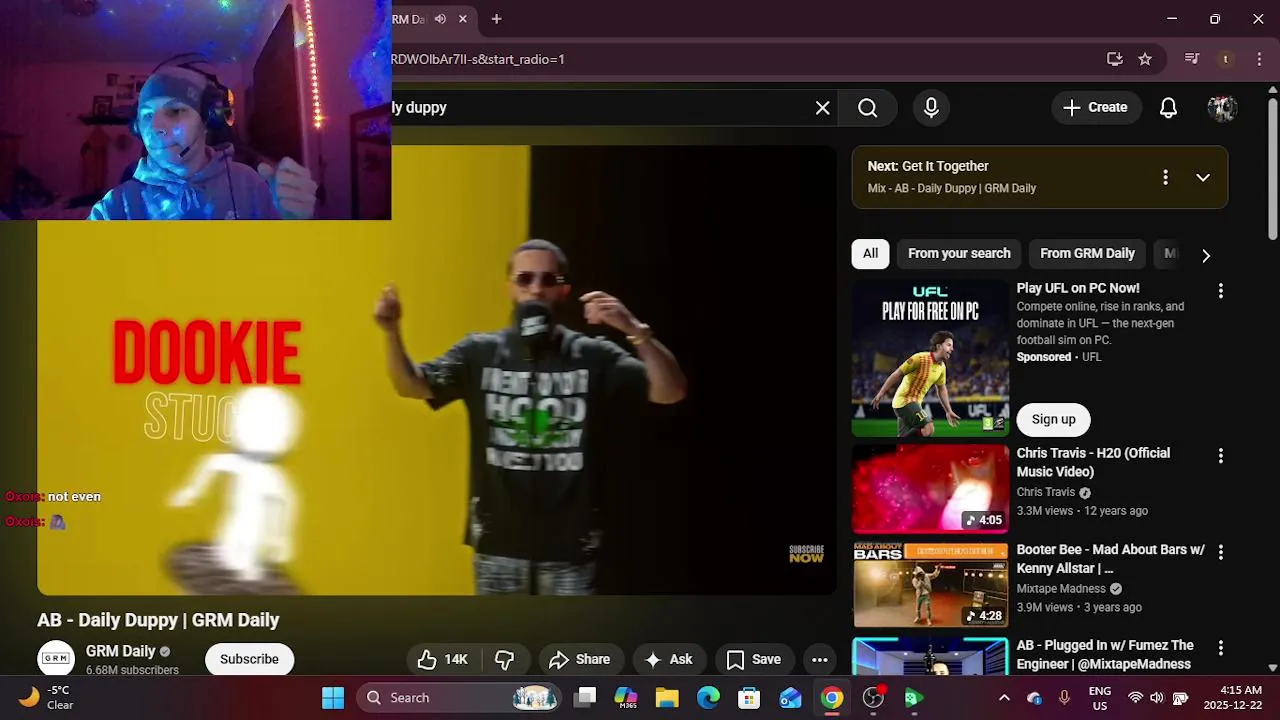Open the Windows Start menu

[x=333, y=698]
